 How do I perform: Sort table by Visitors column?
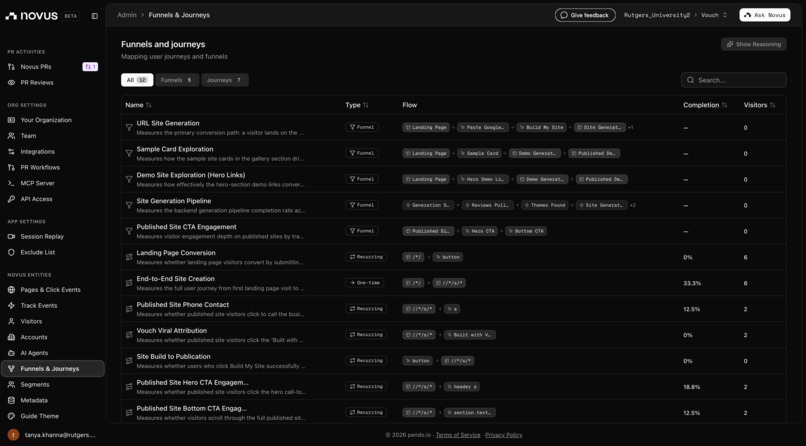759,105
